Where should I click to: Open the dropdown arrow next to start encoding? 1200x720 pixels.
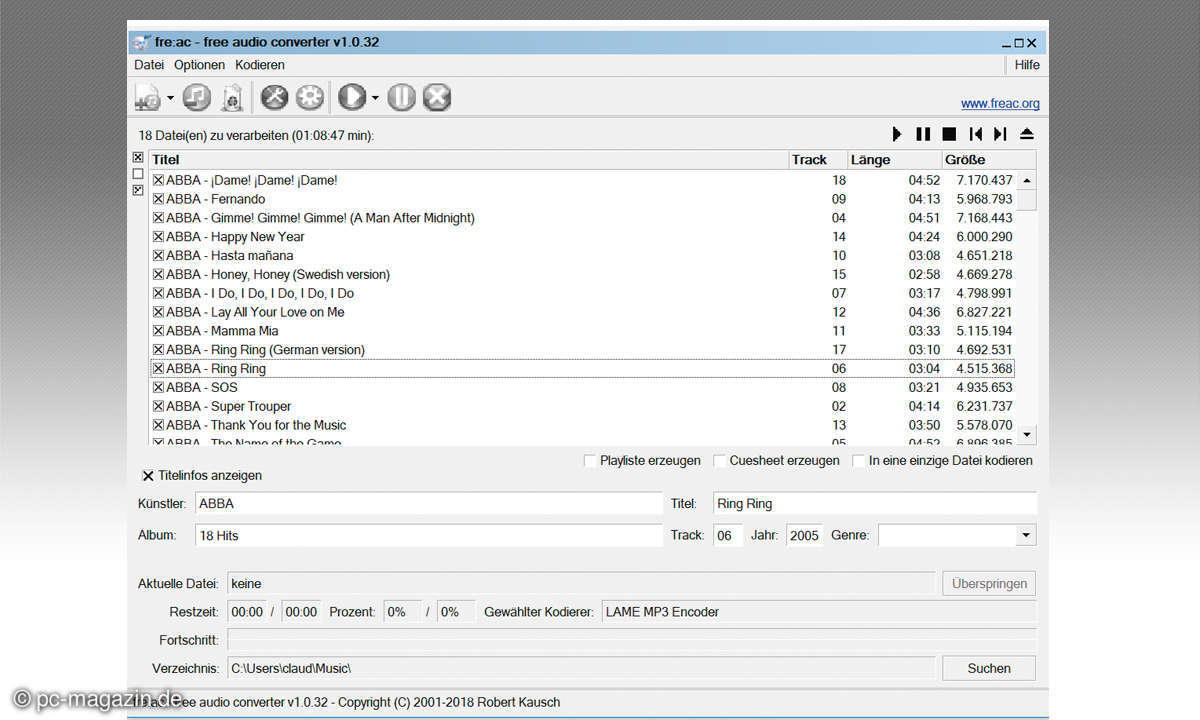(375, 98)
